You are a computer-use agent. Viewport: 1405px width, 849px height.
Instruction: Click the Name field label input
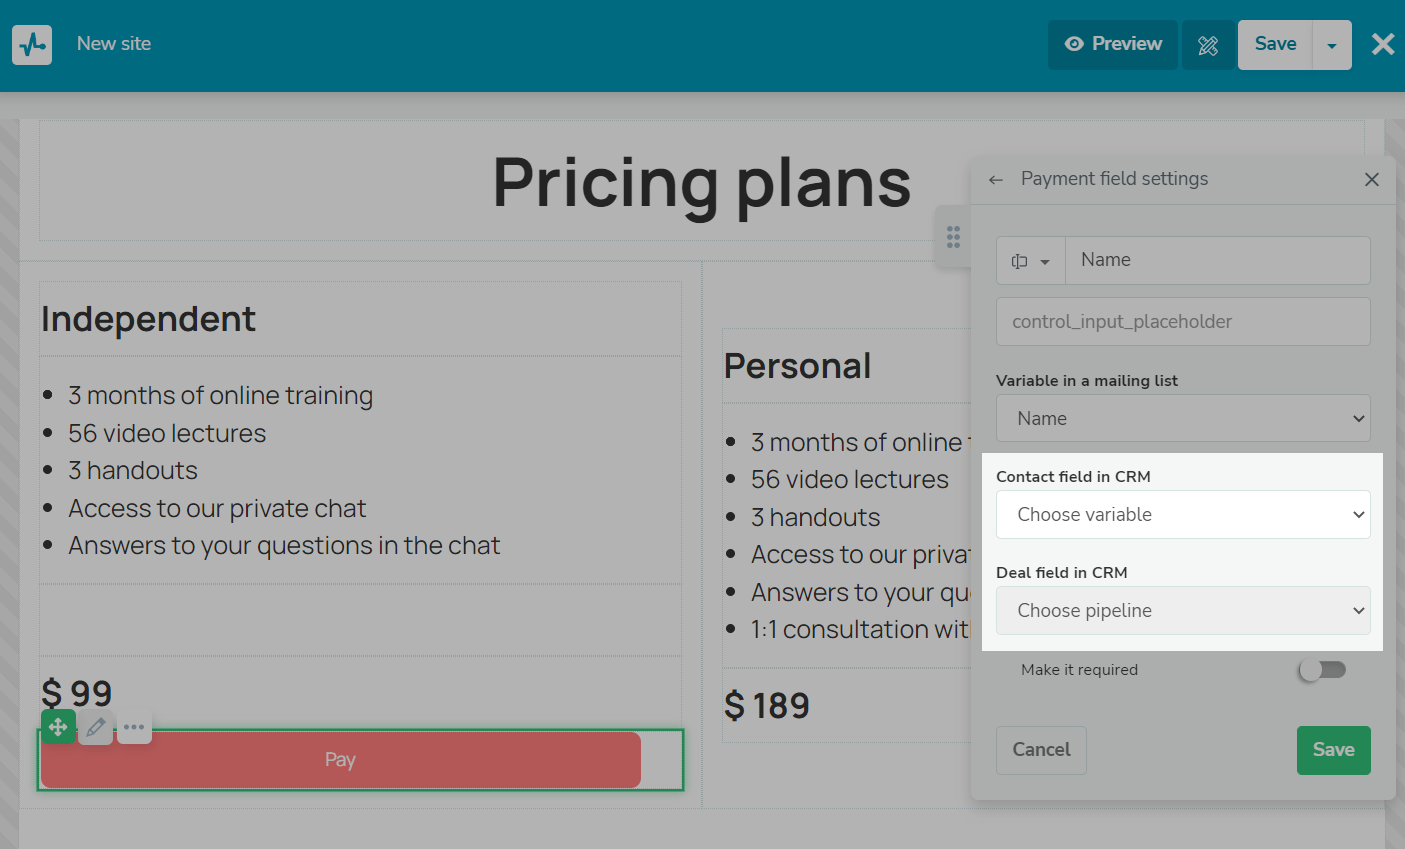pyautogui.click(x=1218, y=261)
